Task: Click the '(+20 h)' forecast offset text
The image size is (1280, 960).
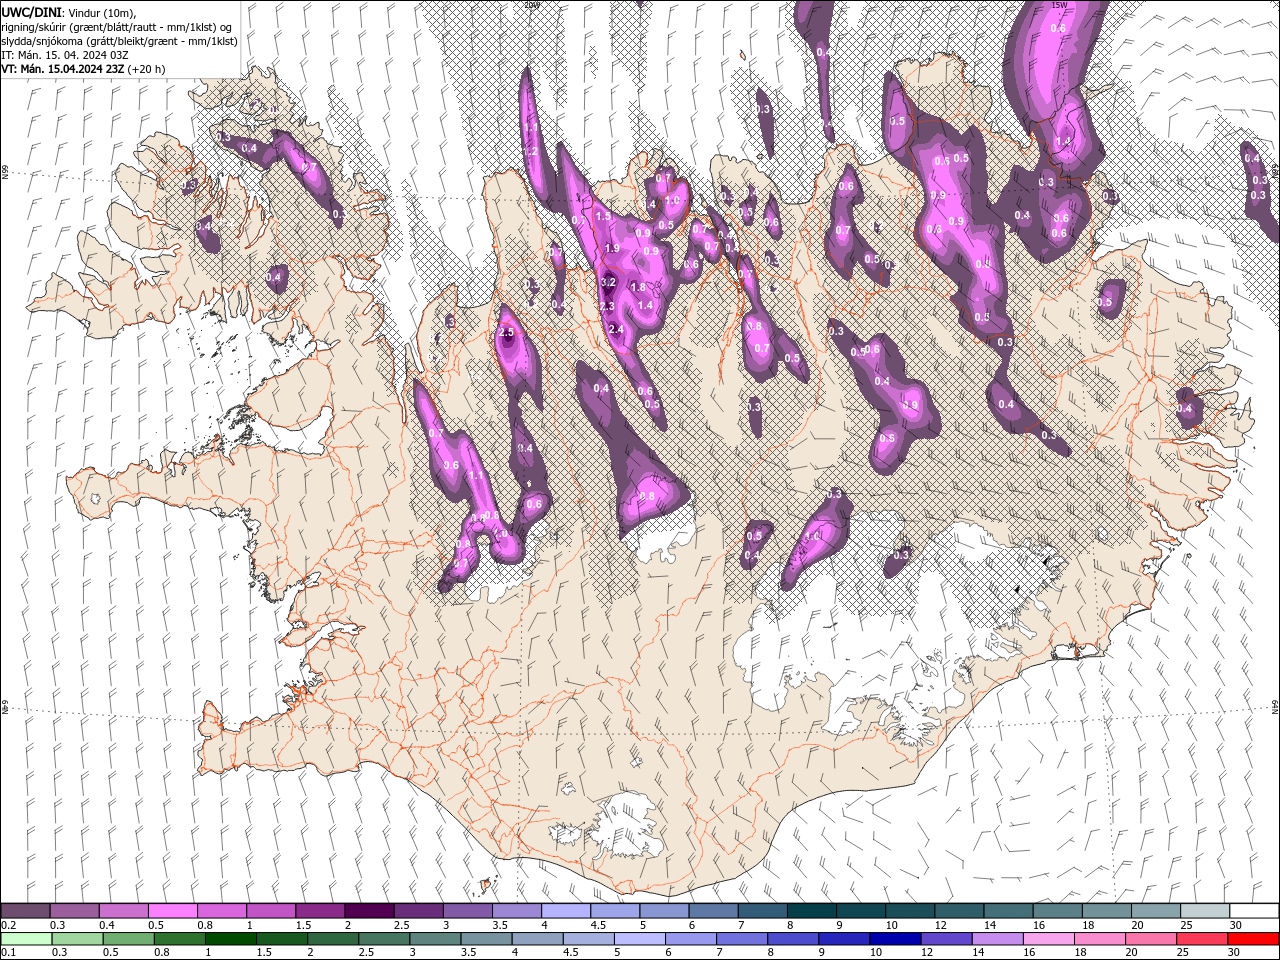Action: click(x=146, y=69)
